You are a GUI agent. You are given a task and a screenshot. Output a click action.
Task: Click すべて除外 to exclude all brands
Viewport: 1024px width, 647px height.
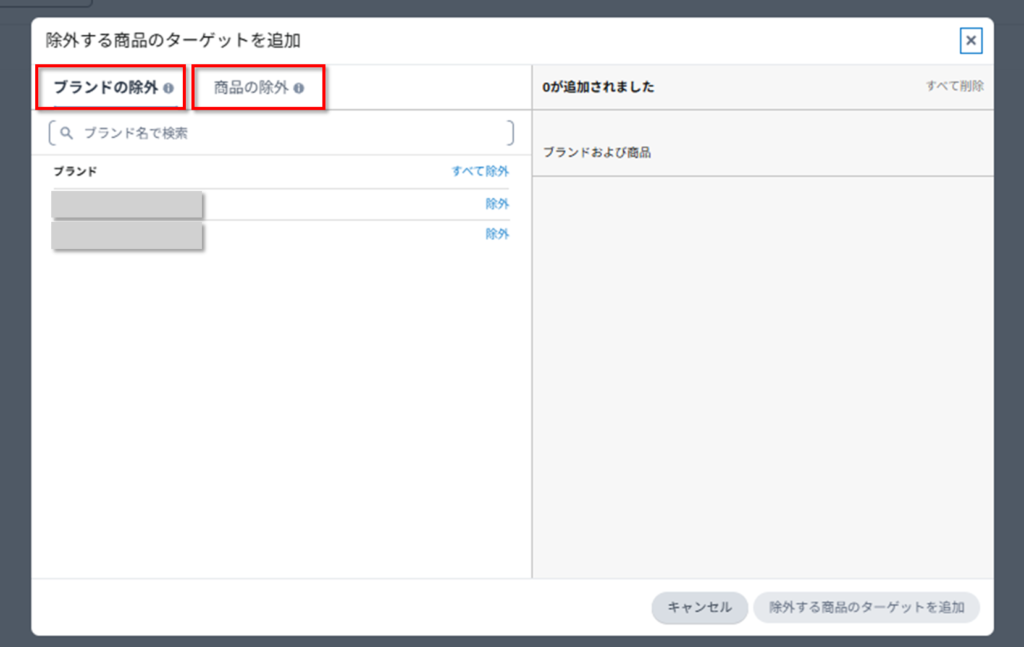[x=480, y=171]
